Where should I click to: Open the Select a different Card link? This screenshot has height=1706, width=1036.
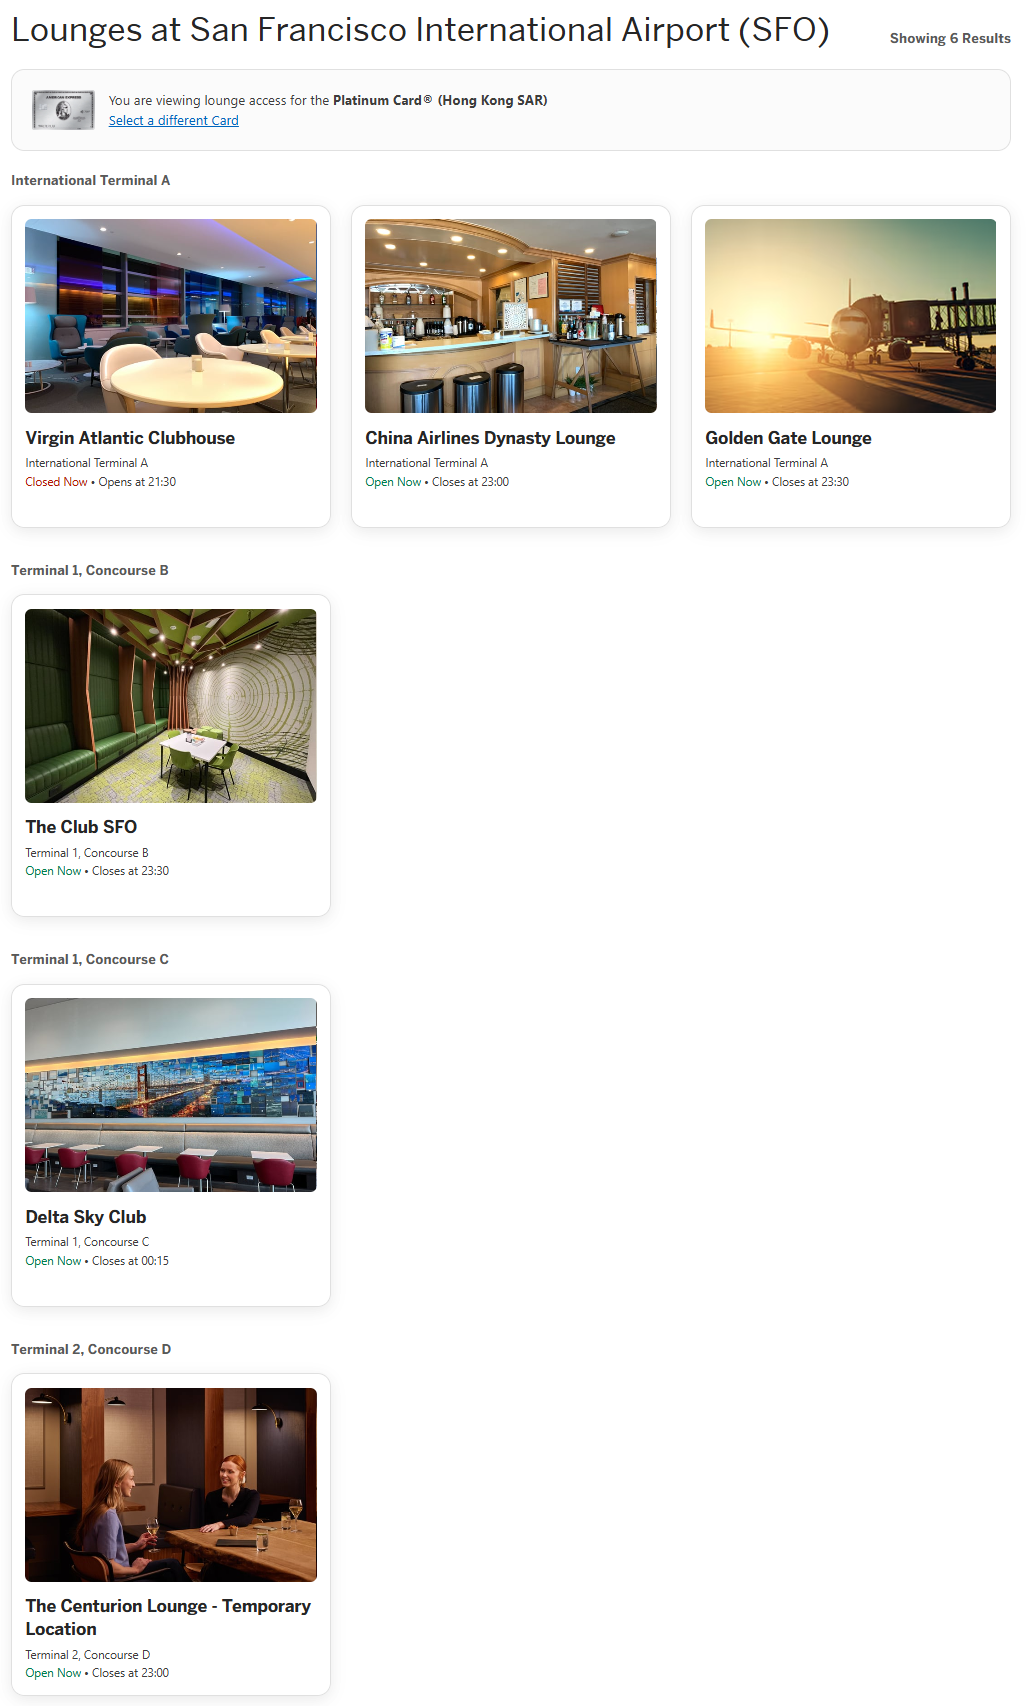[x=174, y=121]
